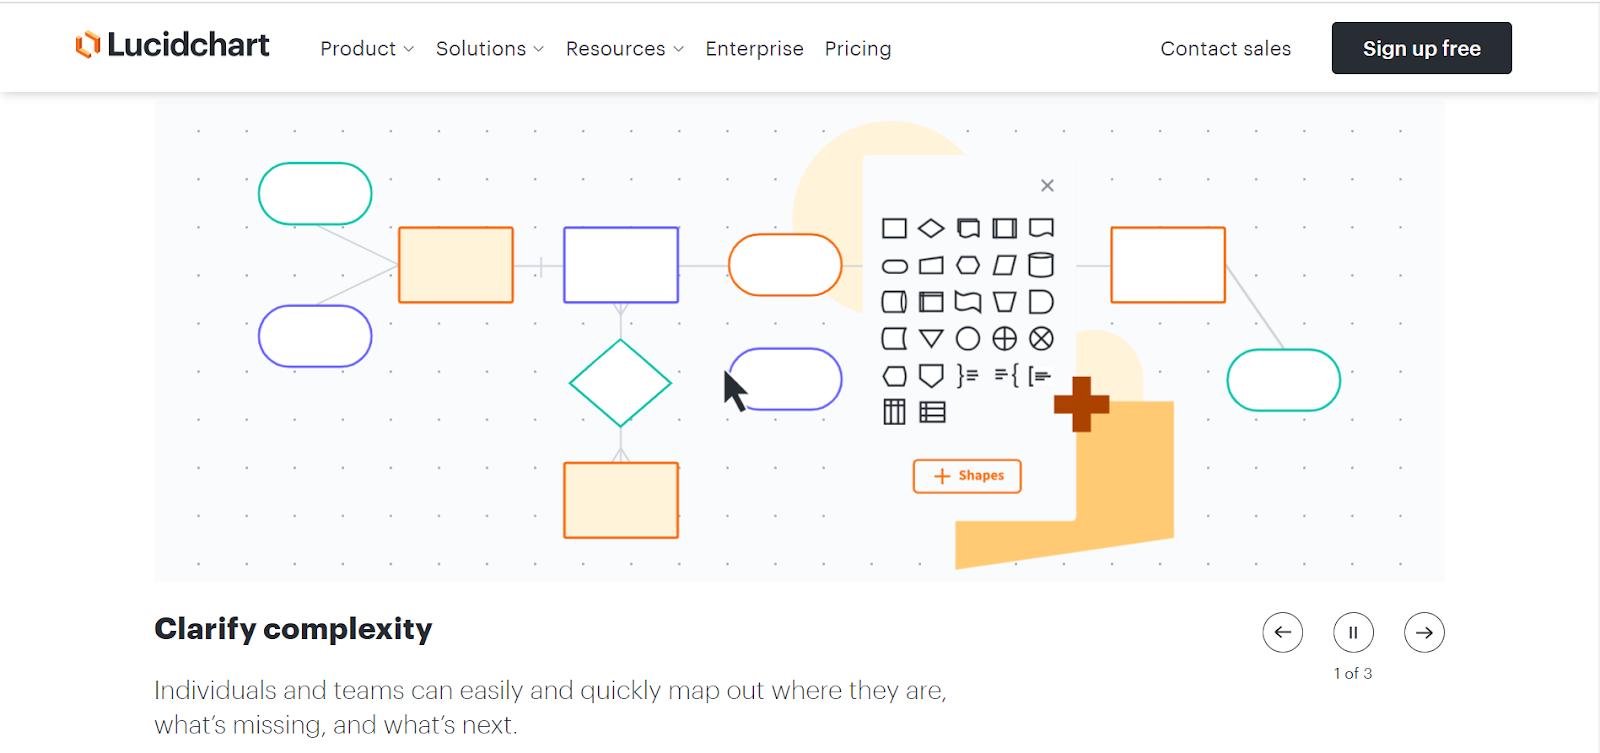Viewport: 1600px width, 753px height.
Task: Select the parallelogram shape icon
Action: 1003,264
